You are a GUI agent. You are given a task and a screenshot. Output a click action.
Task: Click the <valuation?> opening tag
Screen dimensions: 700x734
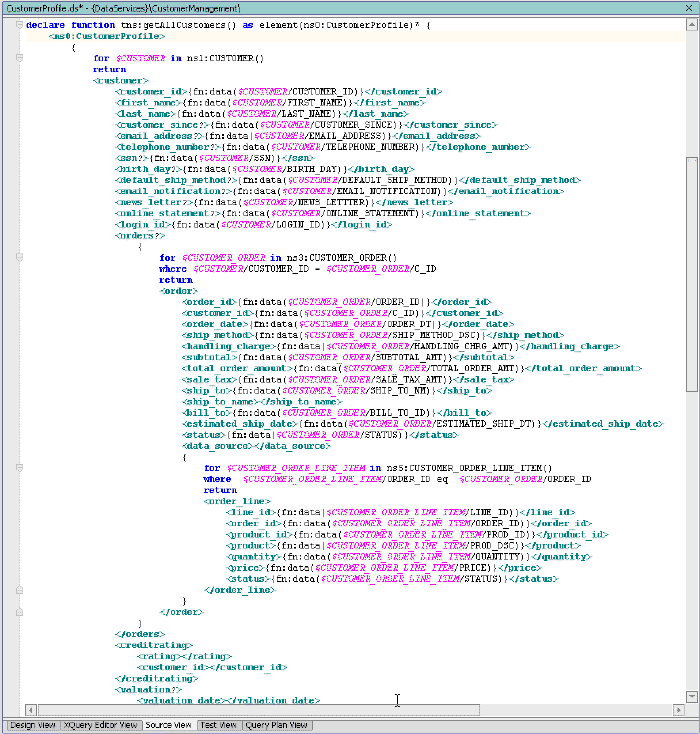[148, 690]
